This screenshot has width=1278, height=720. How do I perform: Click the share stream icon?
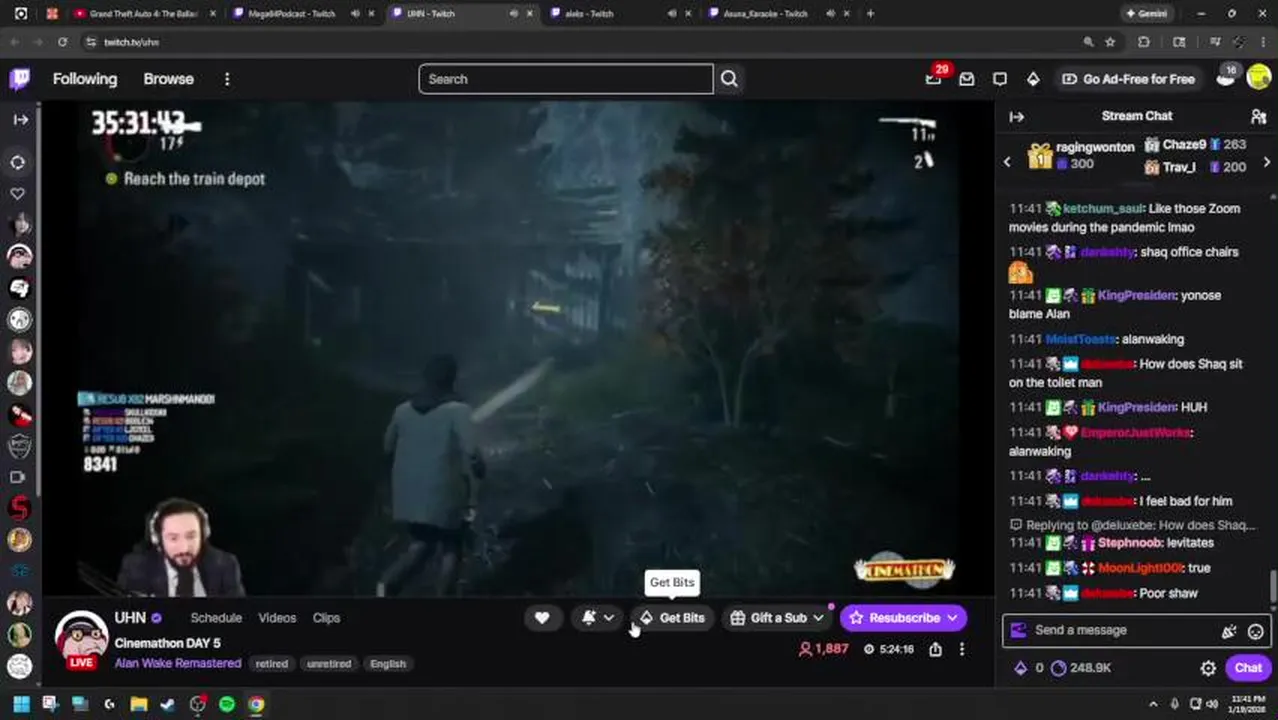(935, 649)
